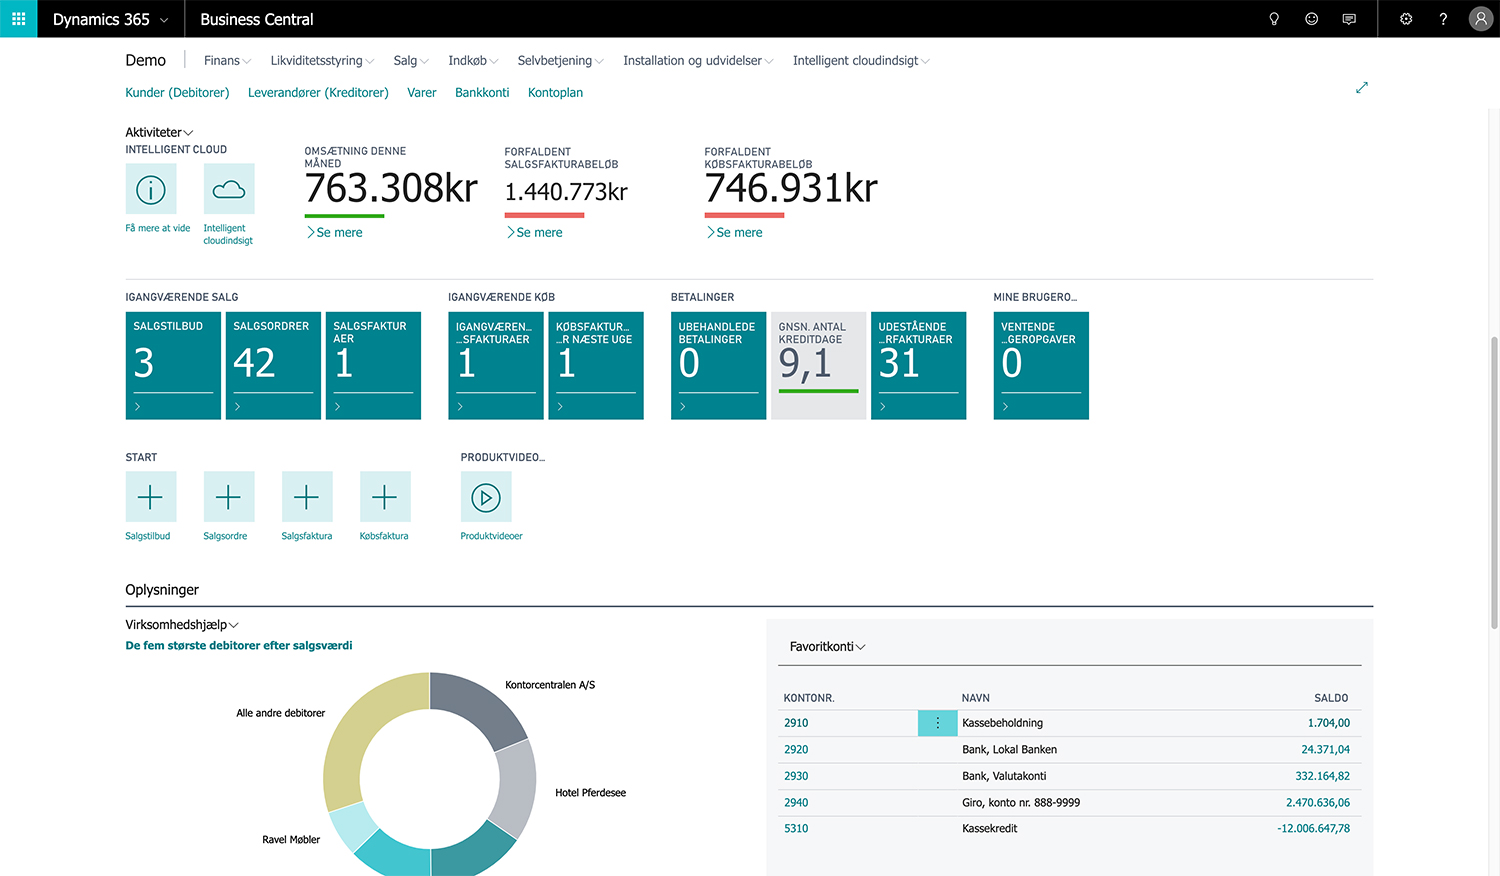
Task: Open account number 5310
Action: tap(796, 829)
